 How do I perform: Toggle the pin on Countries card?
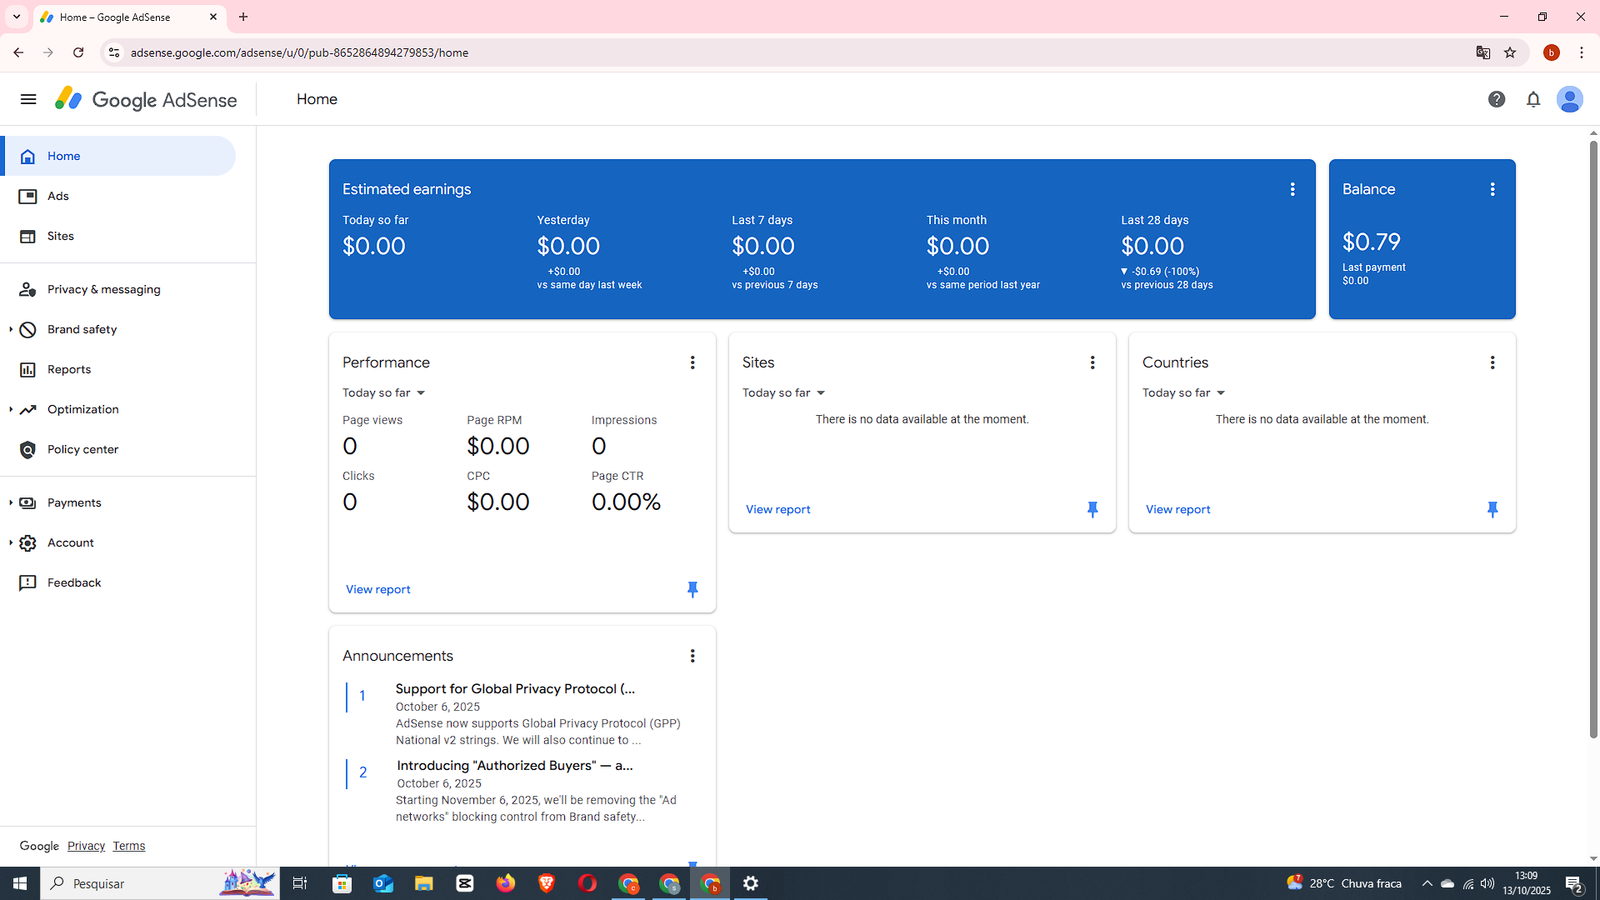coord(1492,509)
